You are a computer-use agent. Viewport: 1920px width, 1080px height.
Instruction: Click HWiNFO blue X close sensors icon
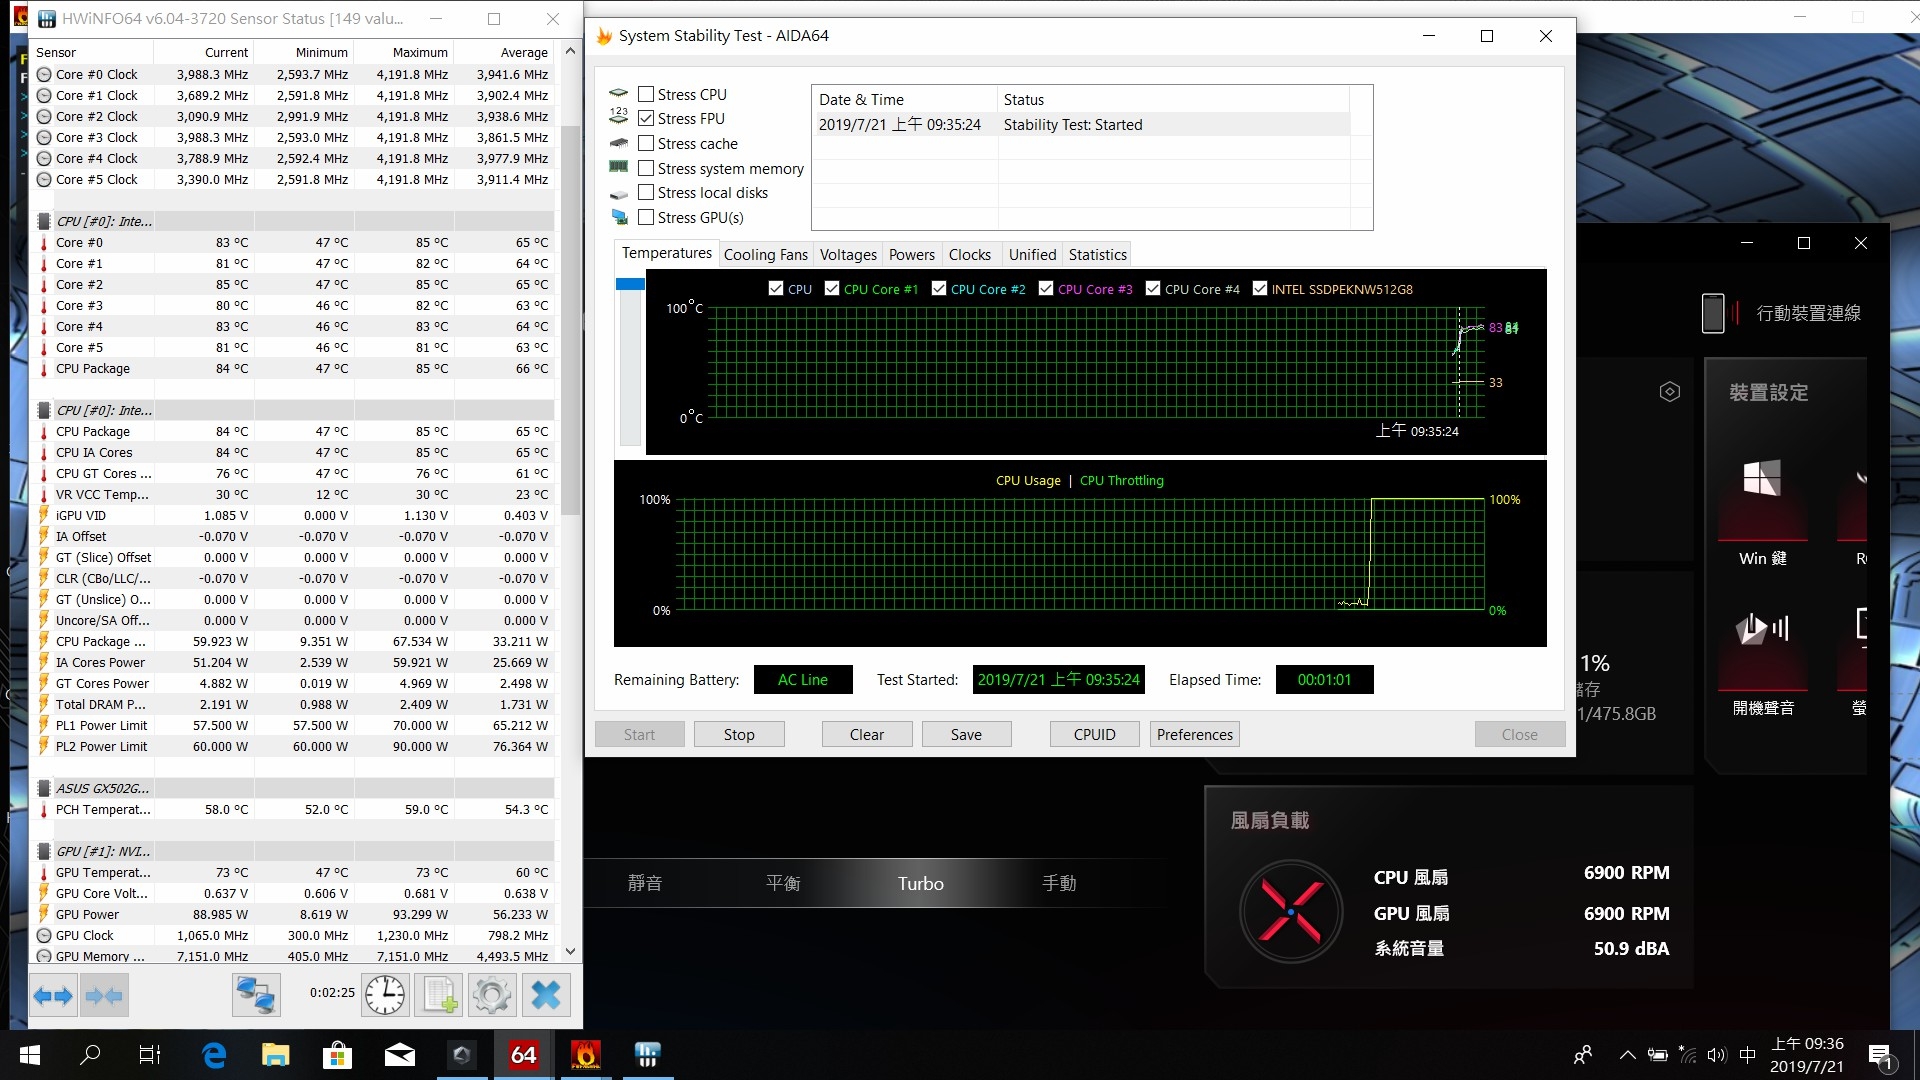[x=546, y=995]
